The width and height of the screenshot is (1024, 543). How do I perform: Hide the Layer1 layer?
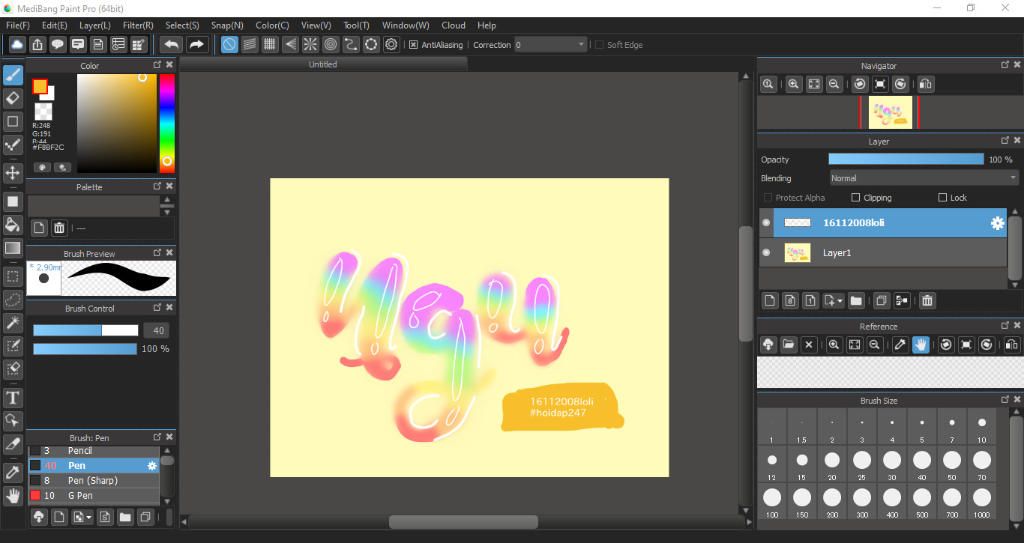click(766, 253)
